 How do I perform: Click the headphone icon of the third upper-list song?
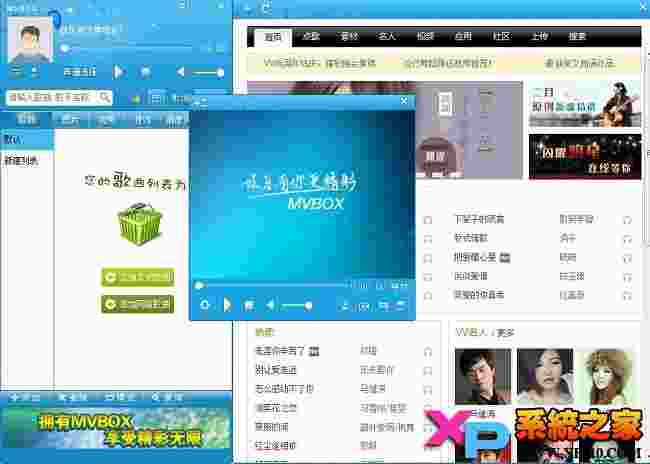click(x=627, y=258)
